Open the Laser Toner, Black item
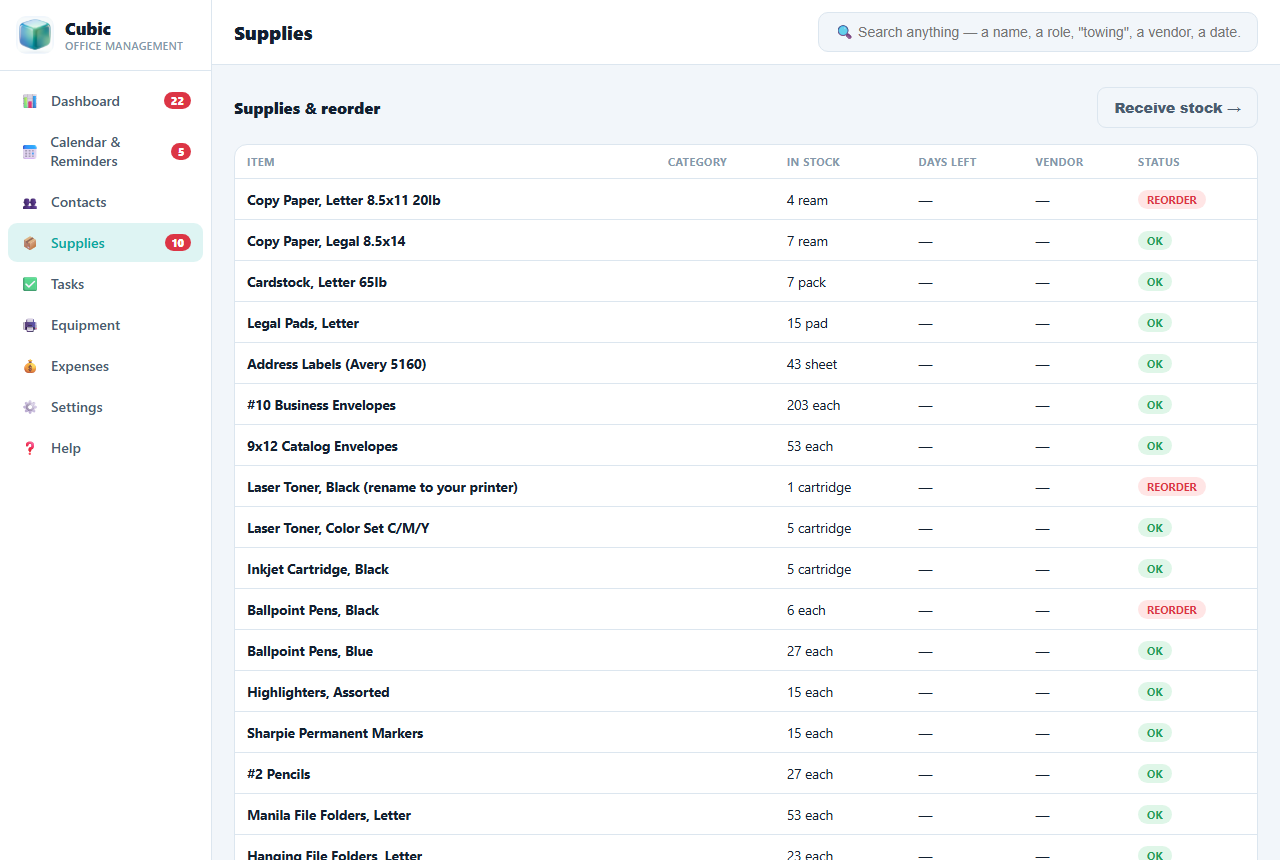Image resolution: width=1280 pixels, height=860 pixels. 746,487
